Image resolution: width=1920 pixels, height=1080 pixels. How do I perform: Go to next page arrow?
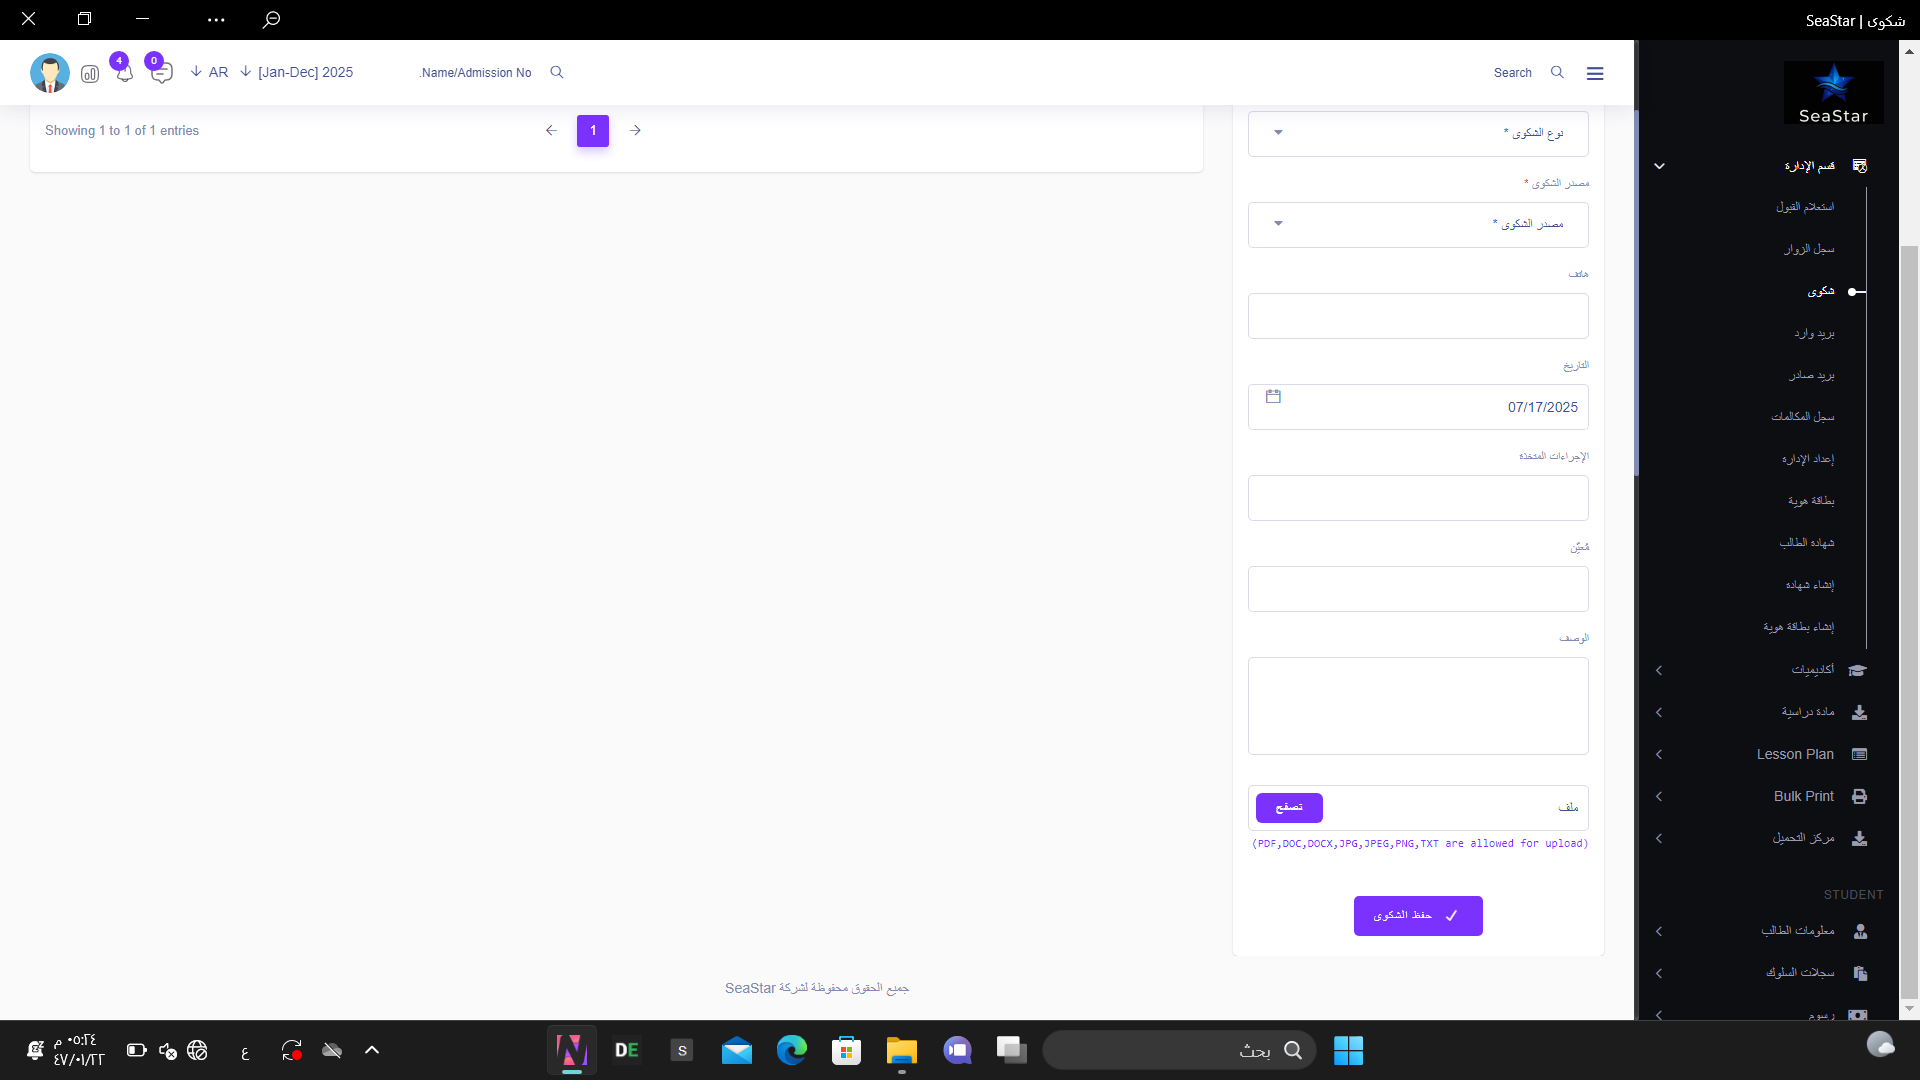pyautogui.click(x=635, y=131)
